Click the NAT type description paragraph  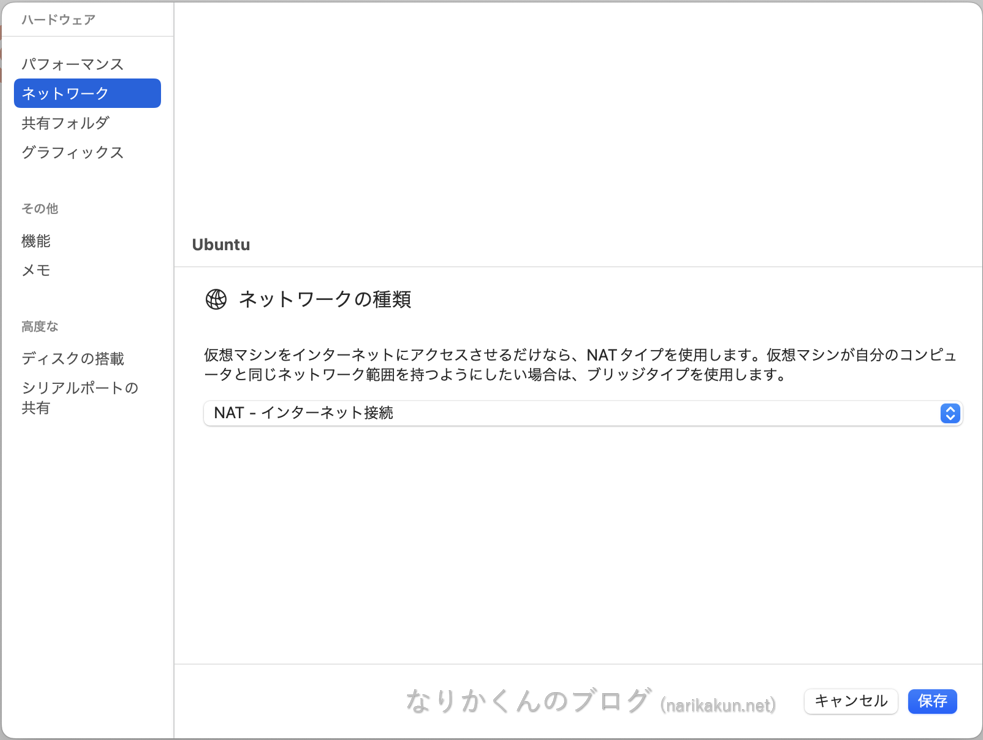click(x=580, y=365)
